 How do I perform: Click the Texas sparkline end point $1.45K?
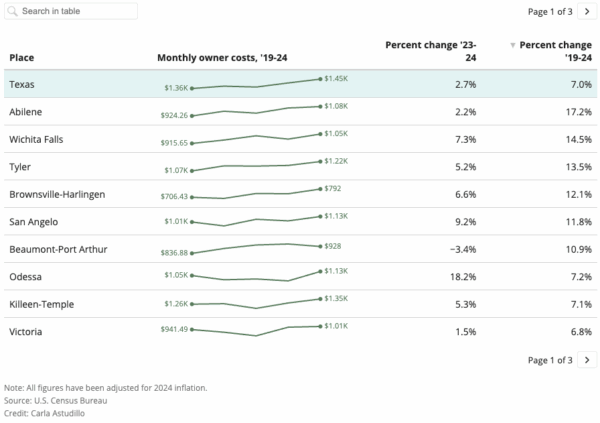[321, 78]
